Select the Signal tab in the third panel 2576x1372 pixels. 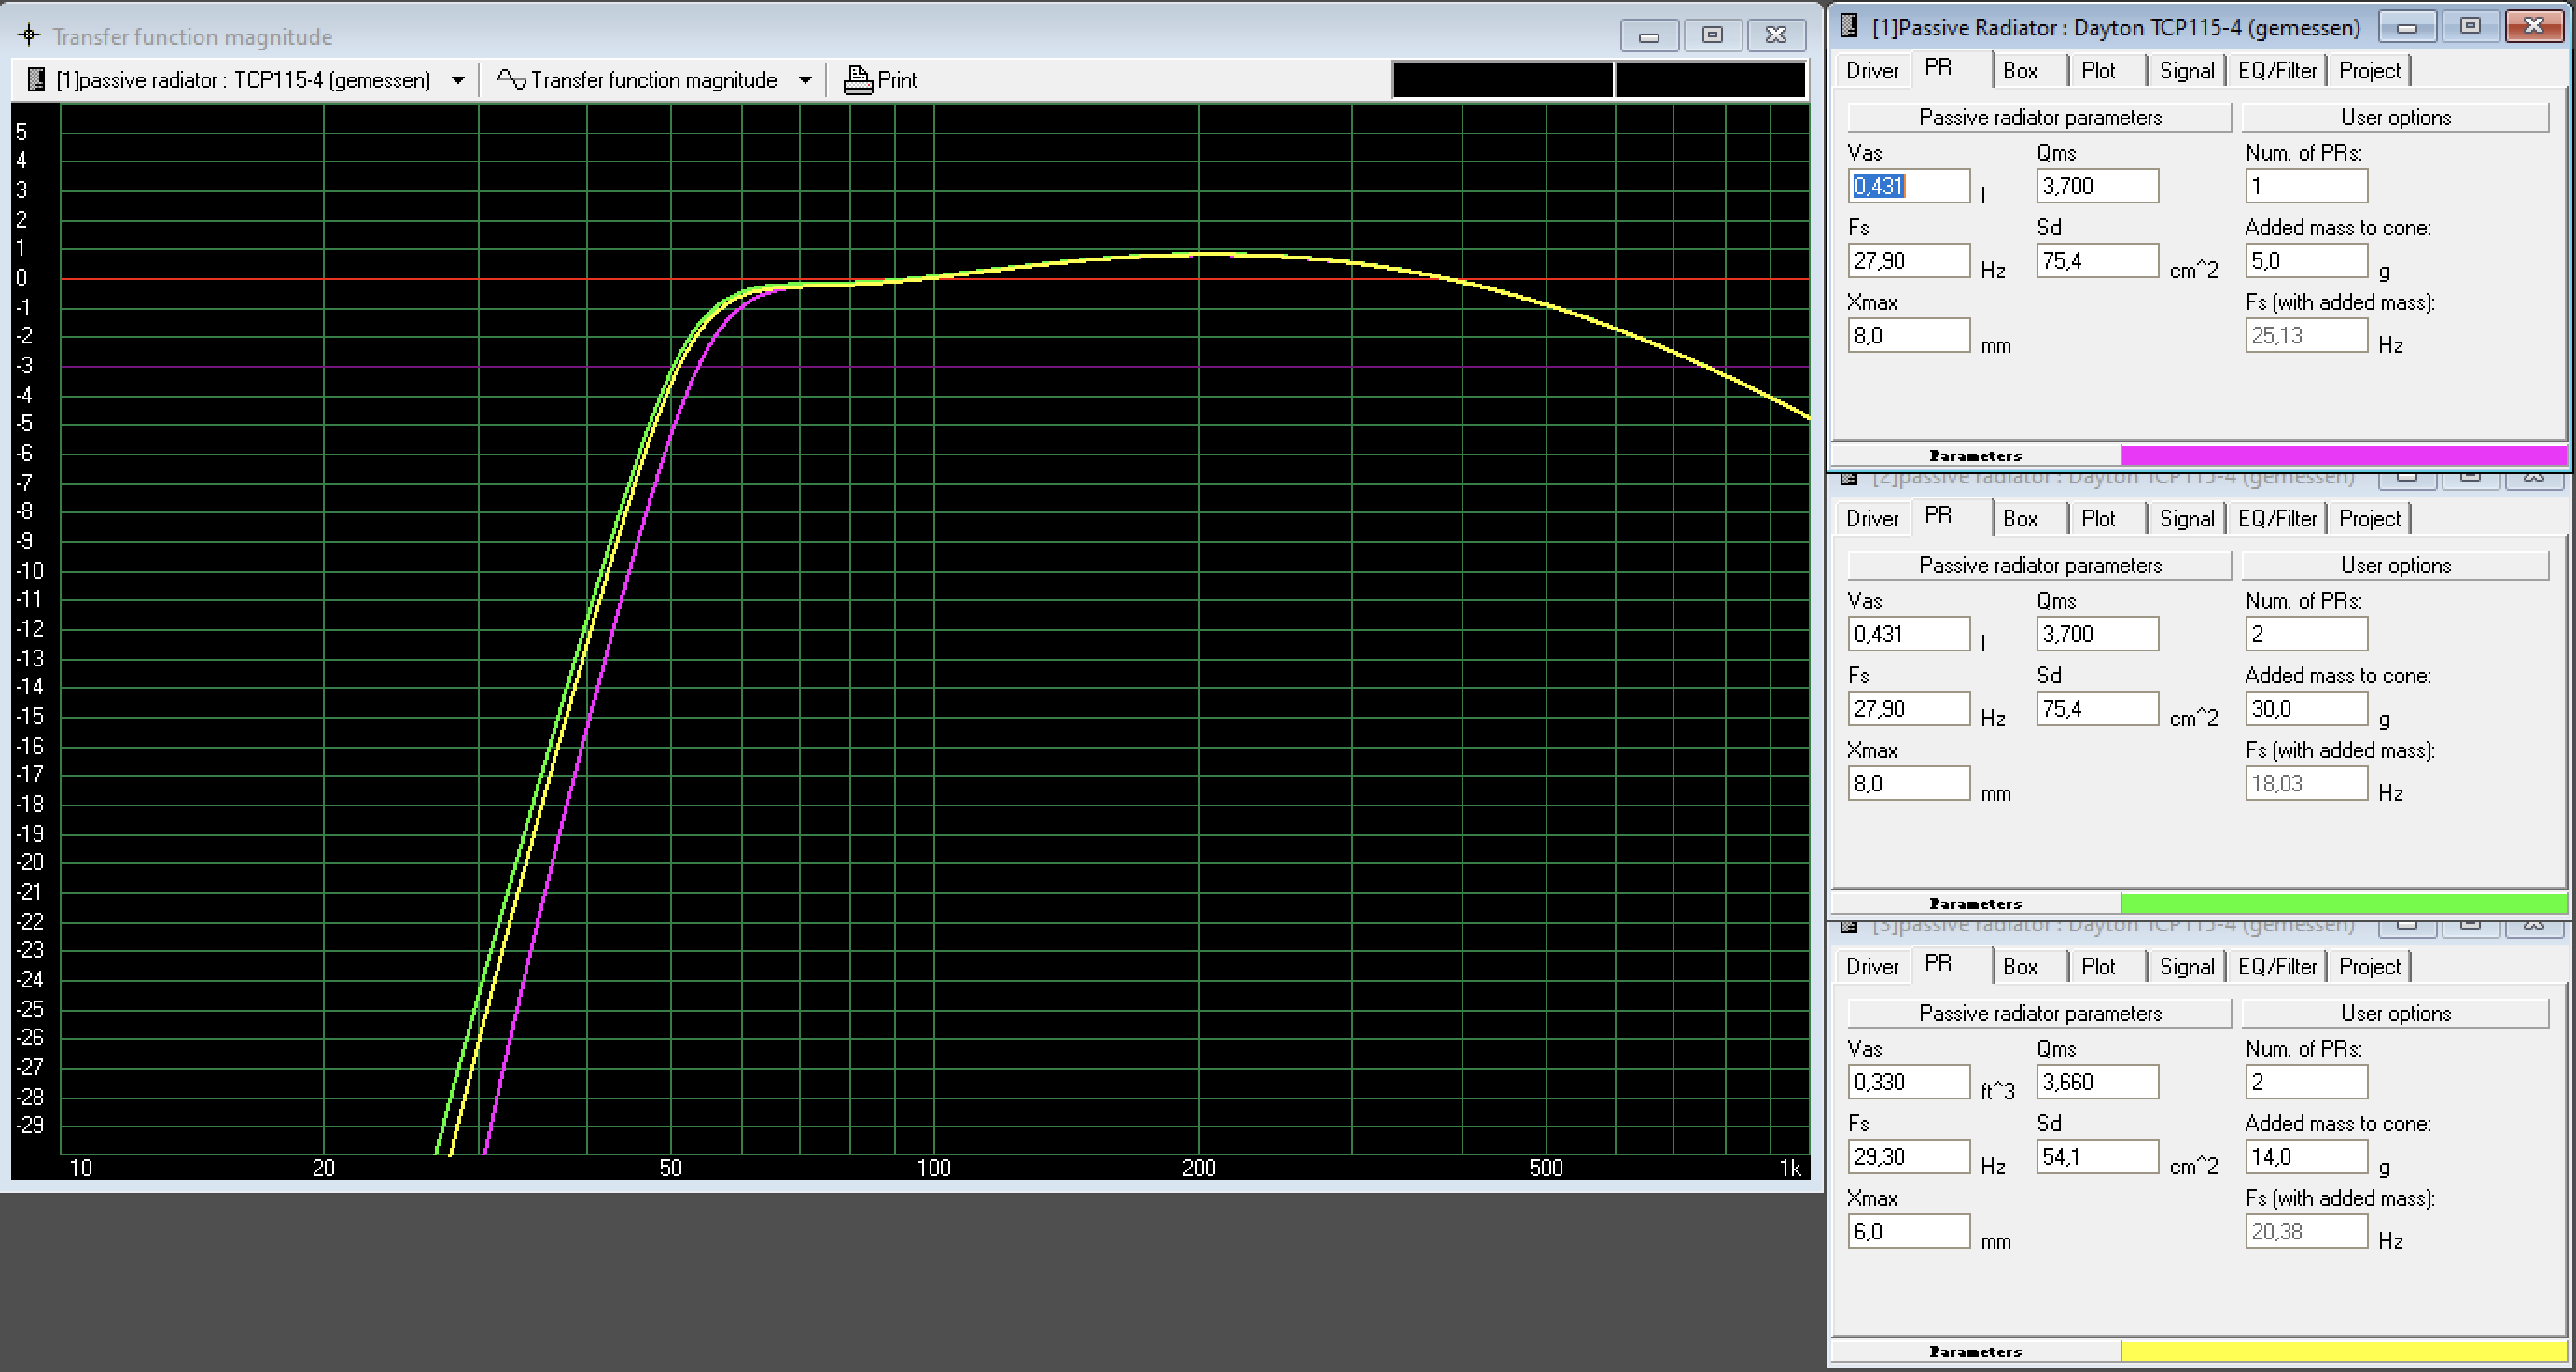click(2186, 967)
